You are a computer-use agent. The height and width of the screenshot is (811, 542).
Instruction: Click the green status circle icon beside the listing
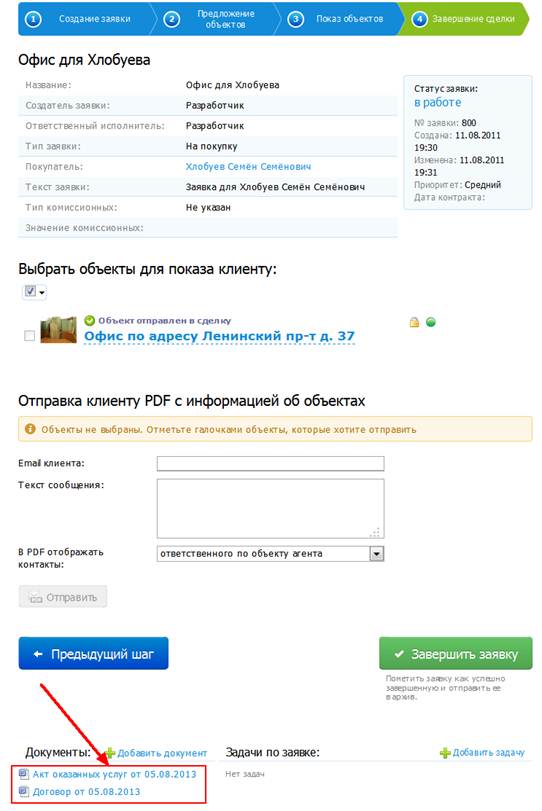430,322
